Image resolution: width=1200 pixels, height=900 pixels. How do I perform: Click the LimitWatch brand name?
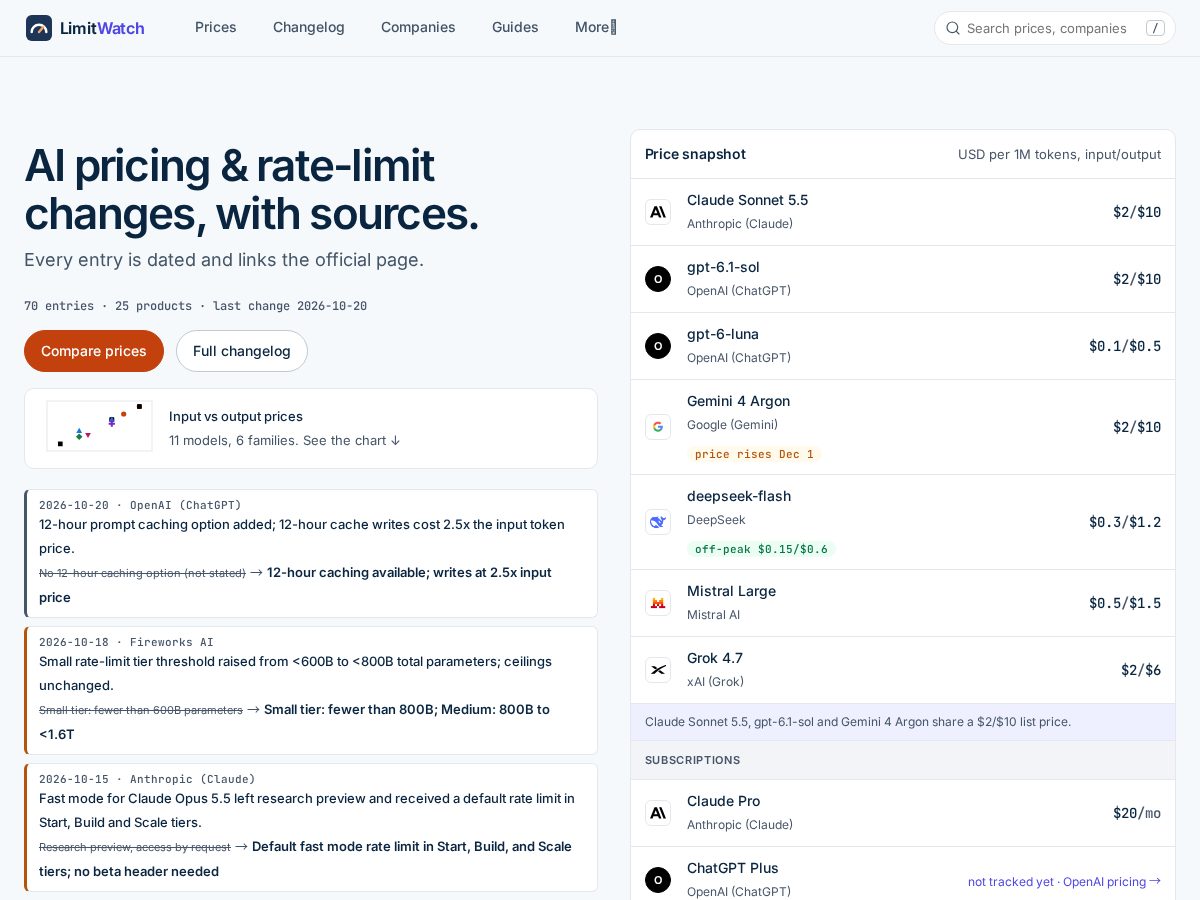click(x=102, y=28)
